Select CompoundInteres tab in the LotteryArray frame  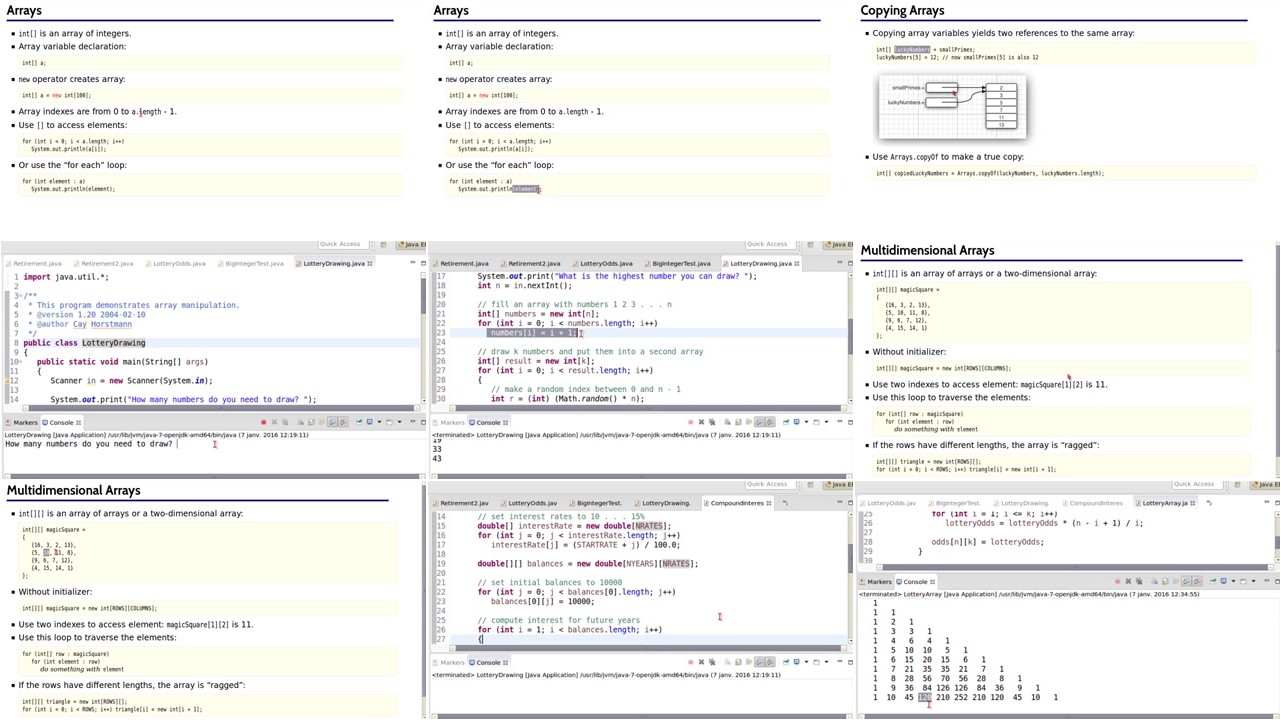coord(1093,503)
